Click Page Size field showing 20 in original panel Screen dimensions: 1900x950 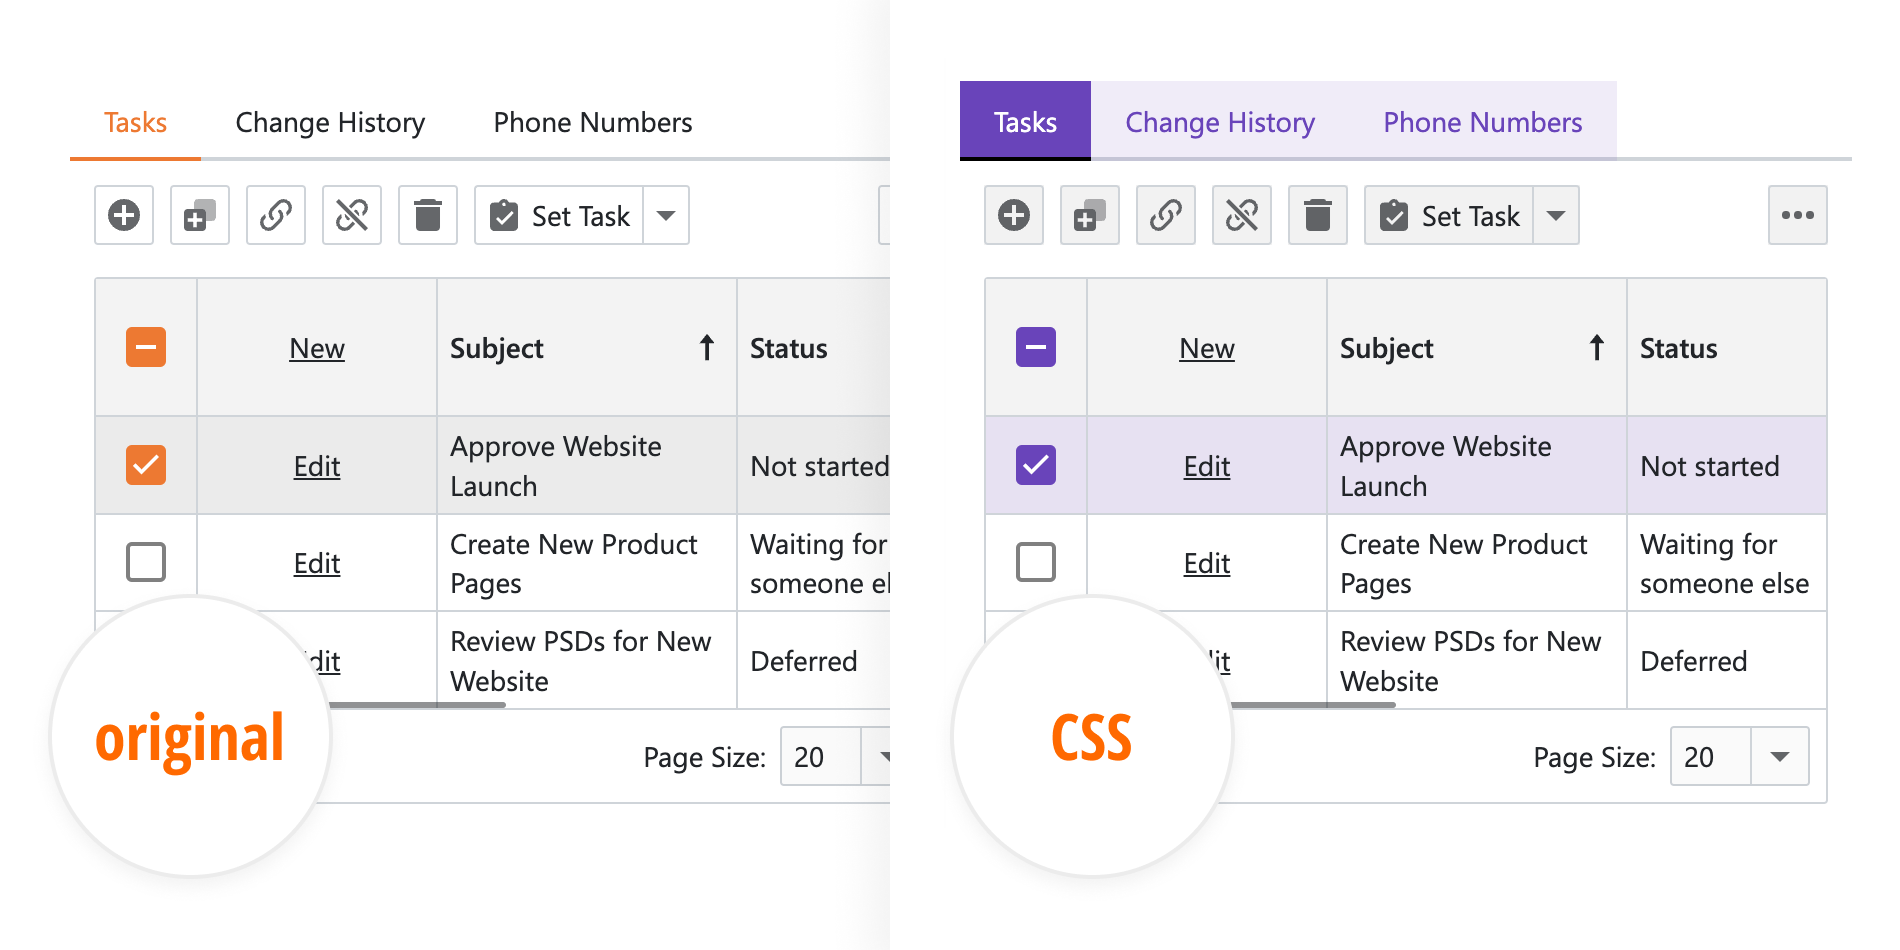point(820,756)
